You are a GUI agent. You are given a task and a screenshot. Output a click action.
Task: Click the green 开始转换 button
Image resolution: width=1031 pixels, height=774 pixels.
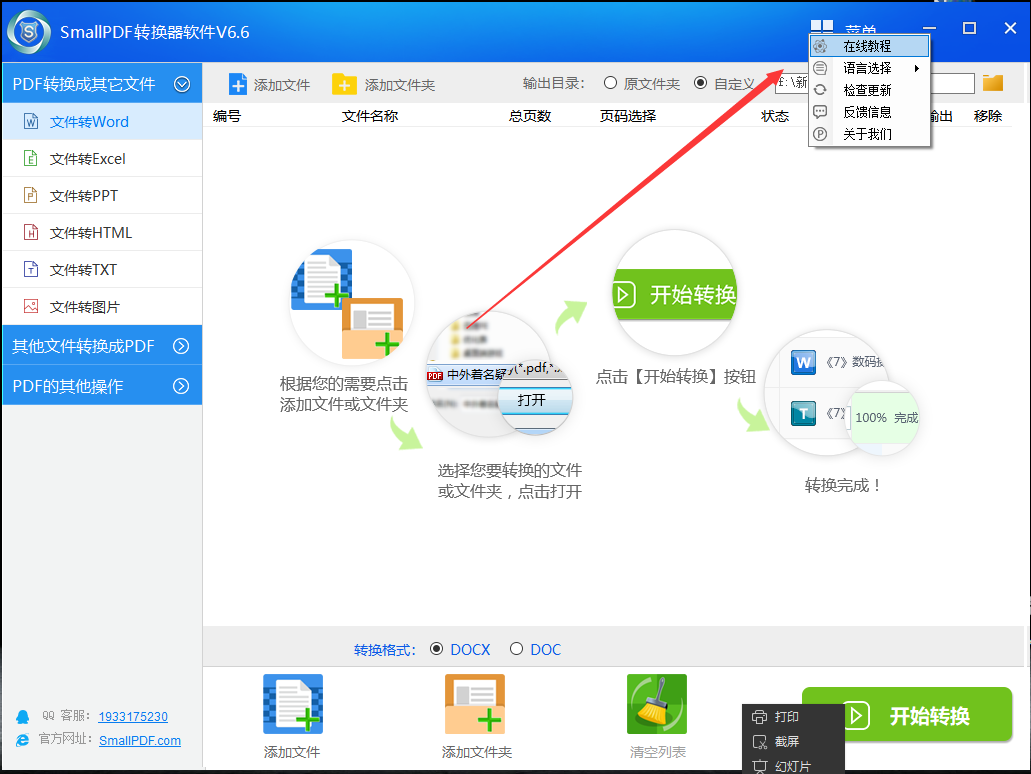click(907, 715)
